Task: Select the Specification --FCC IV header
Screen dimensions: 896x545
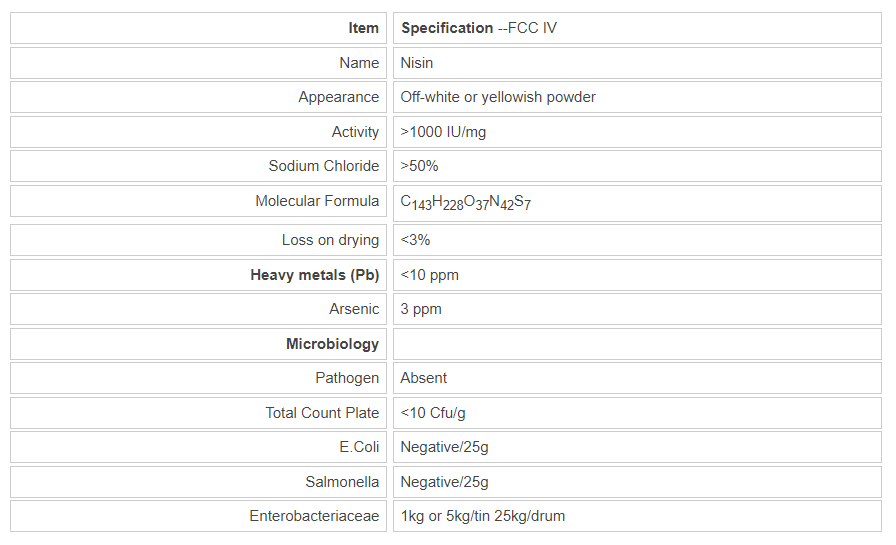Action: (x=479, y=28)
